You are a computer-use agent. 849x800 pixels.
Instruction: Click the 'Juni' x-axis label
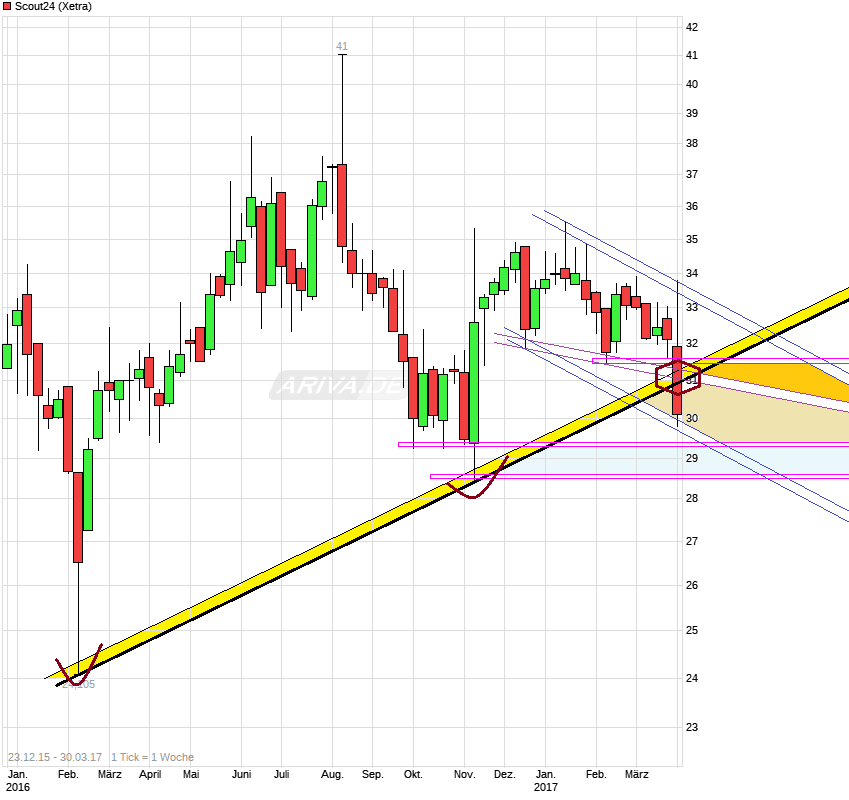241,775
